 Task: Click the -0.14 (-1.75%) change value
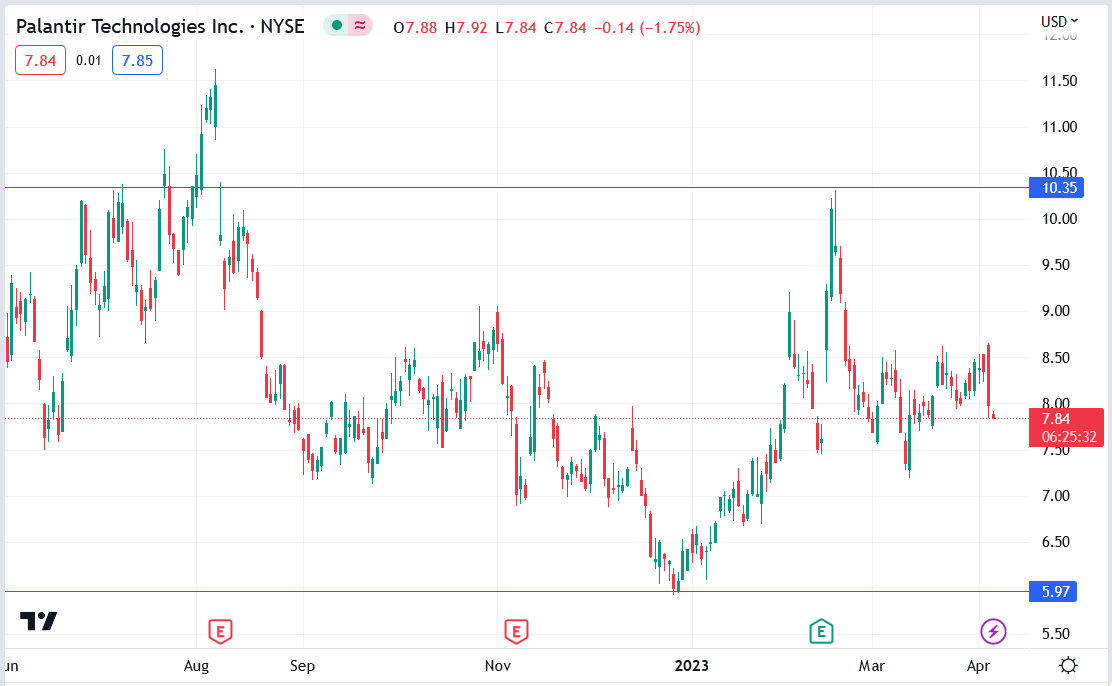click(647, 28)
